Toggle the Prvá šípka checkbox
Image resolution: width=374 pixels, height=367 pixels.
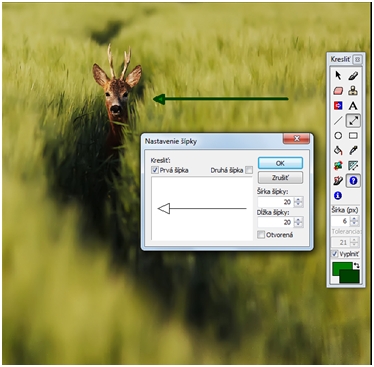click(x=155, y=170)
